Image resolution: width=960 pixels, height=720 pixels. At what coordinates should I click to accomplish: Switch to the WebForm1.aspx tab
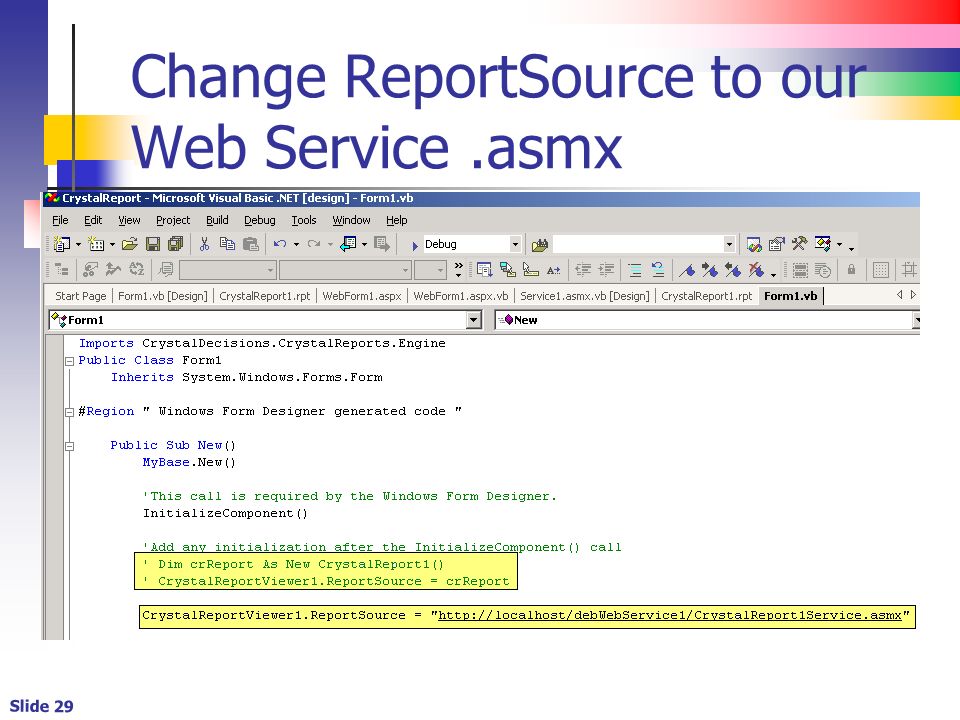[362, 296]
